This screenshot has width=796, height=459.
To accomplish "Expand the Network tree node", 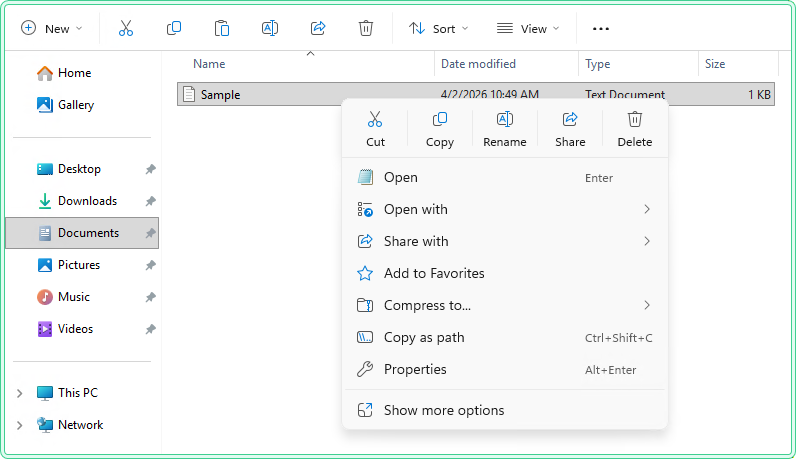I will tap(19, 426).
